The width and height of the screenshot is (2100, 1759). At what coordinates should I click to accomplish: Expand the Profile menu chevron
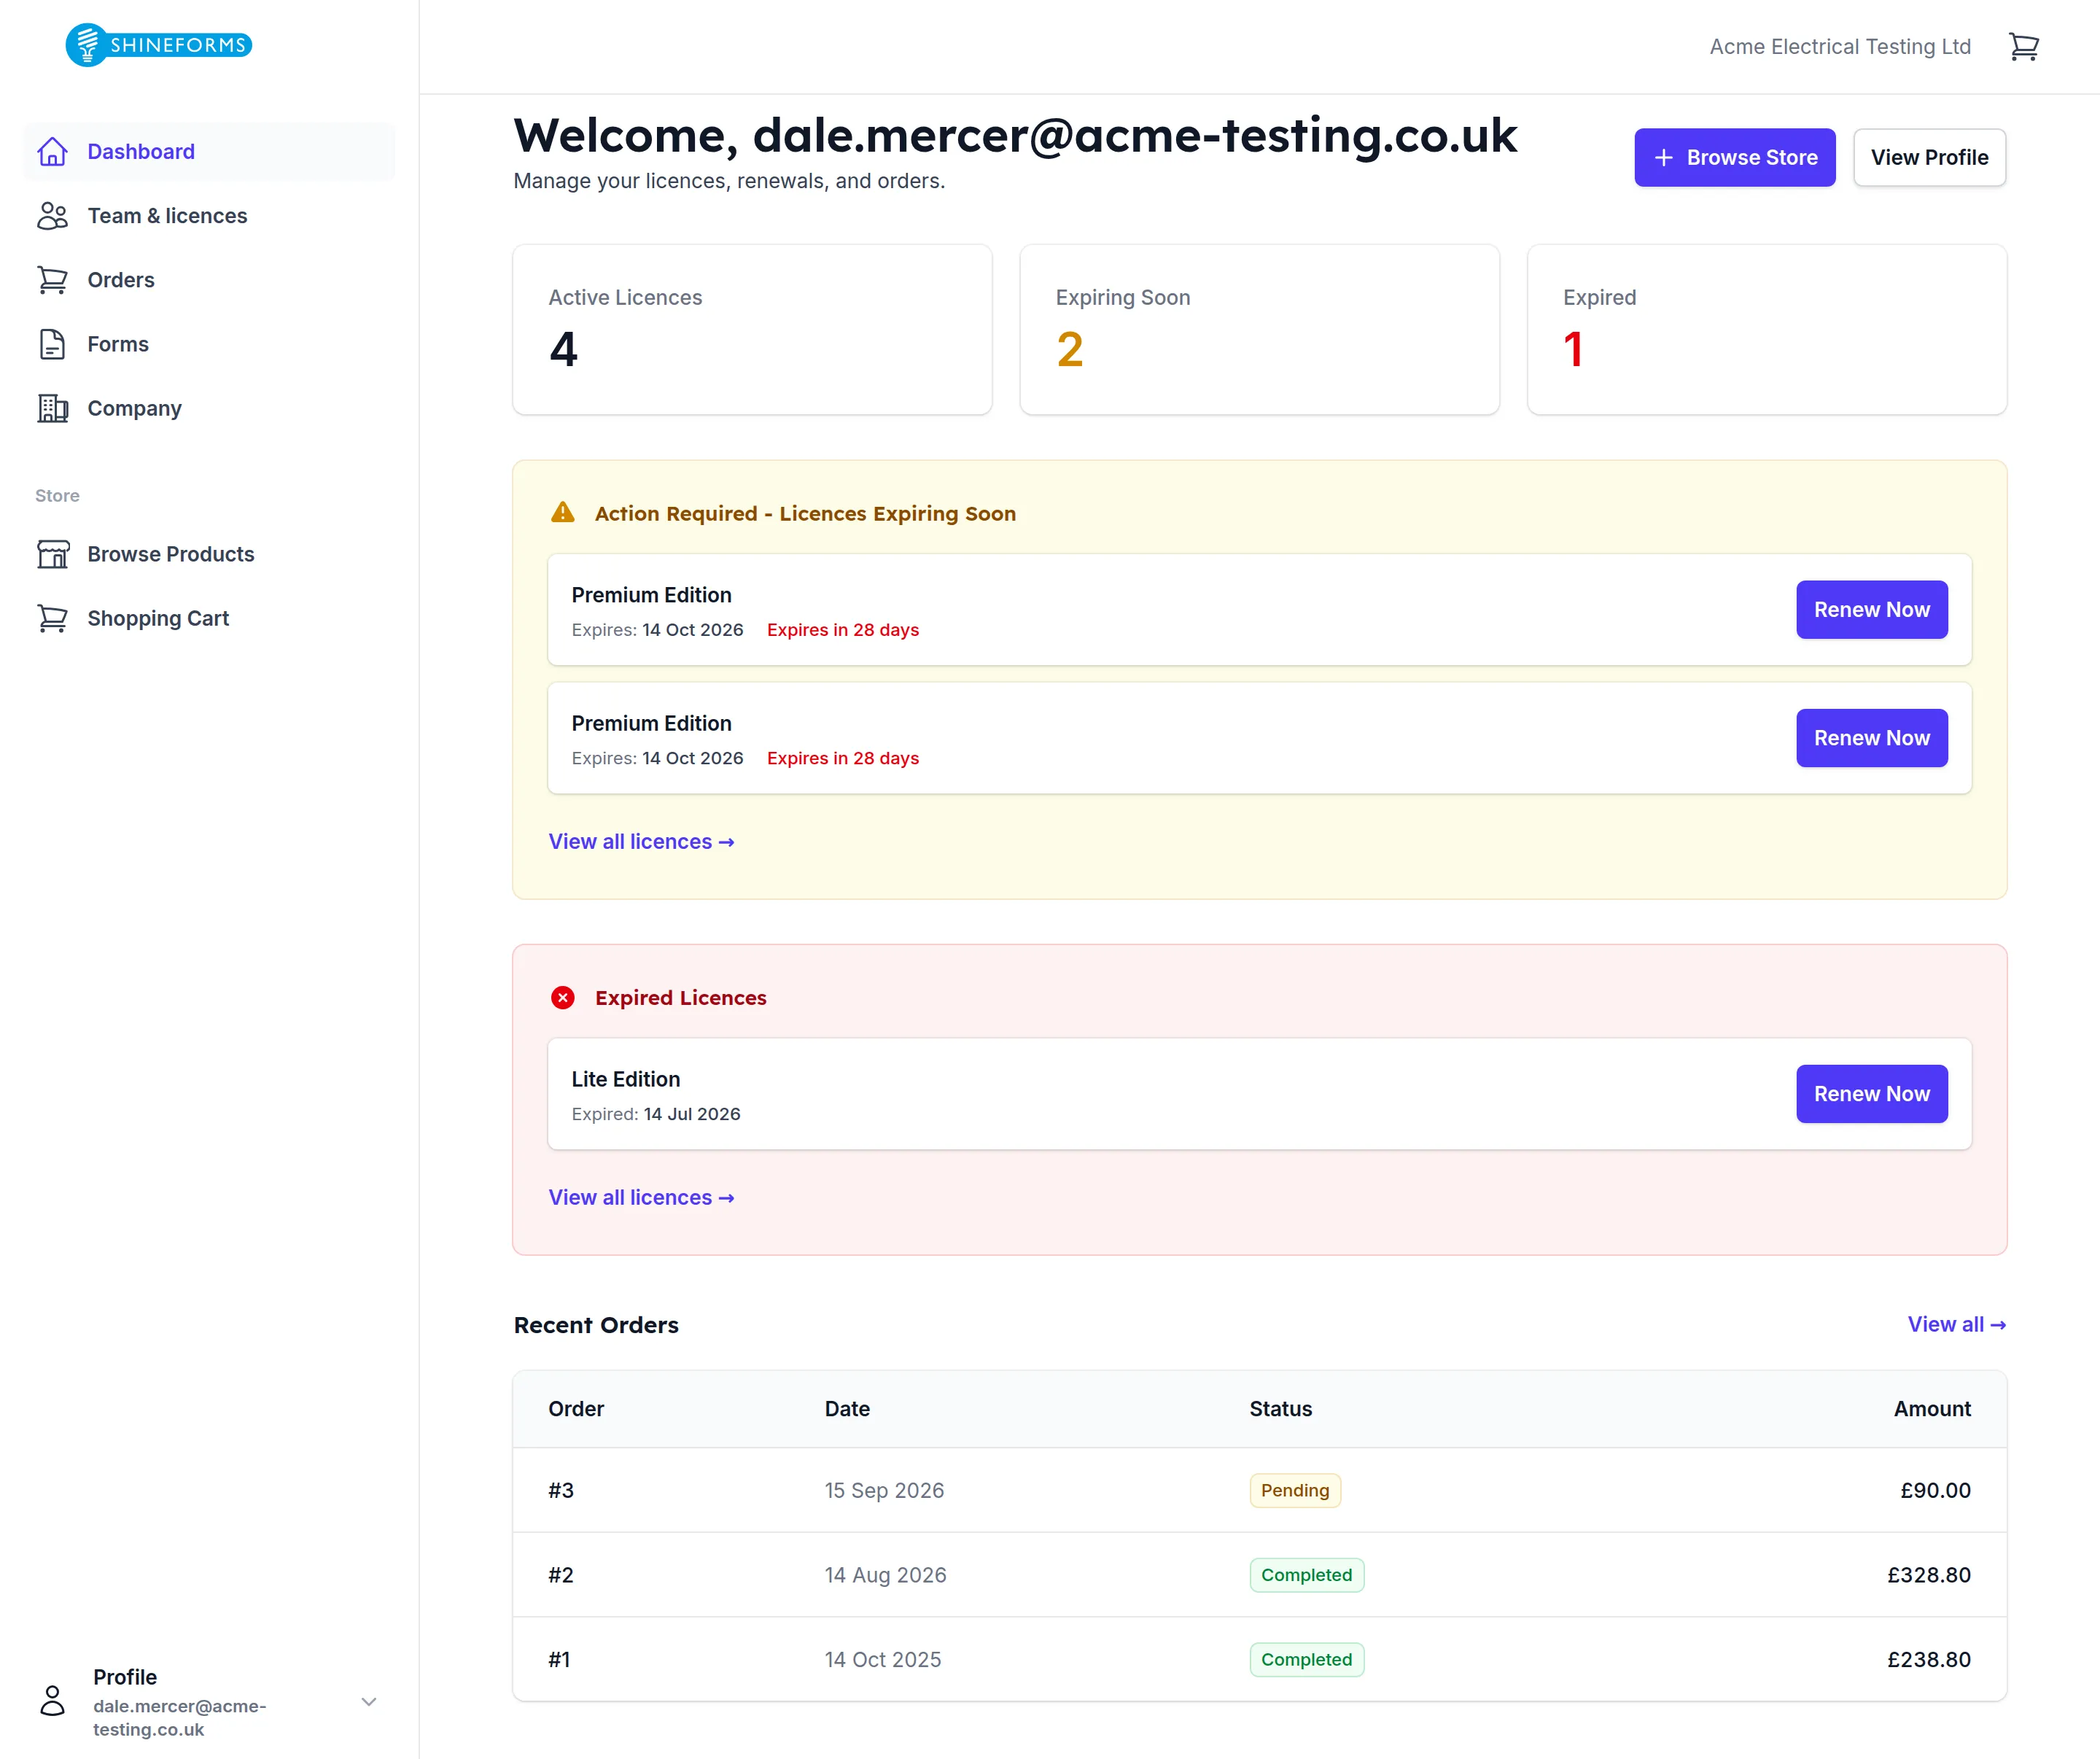(x=368, y=1701)
